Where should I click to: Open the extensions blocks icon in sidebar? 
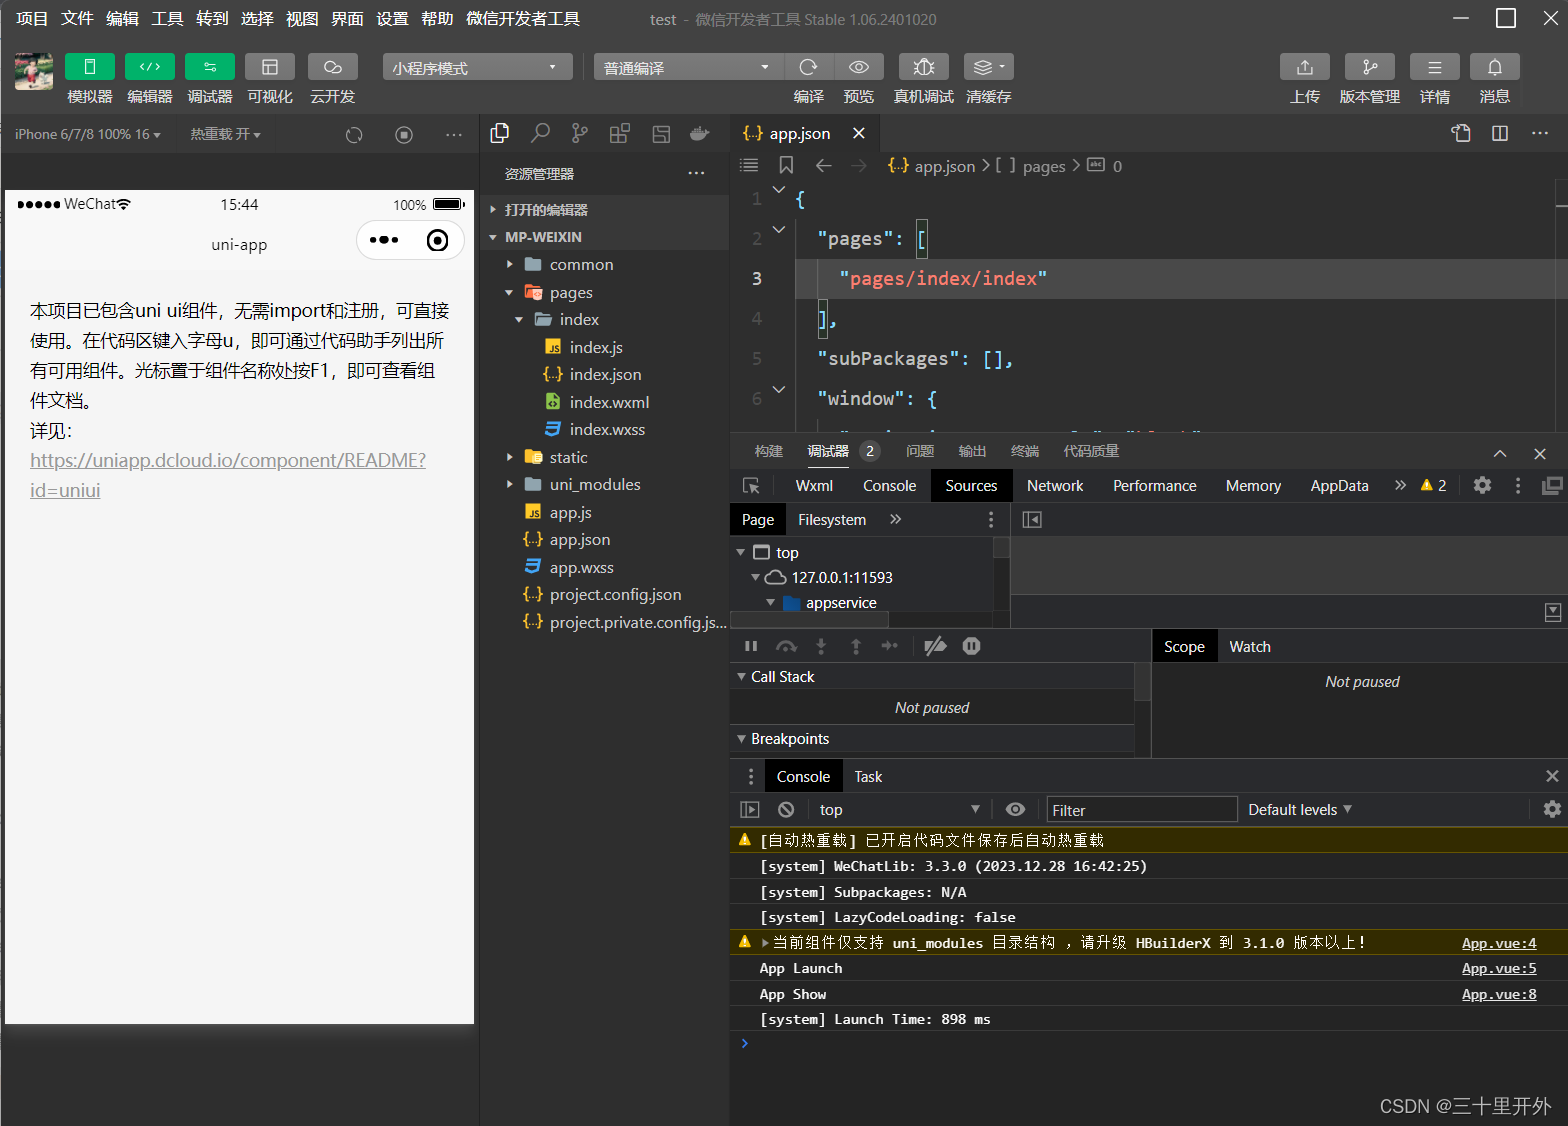pyautogui.click(x=620, y=133)
